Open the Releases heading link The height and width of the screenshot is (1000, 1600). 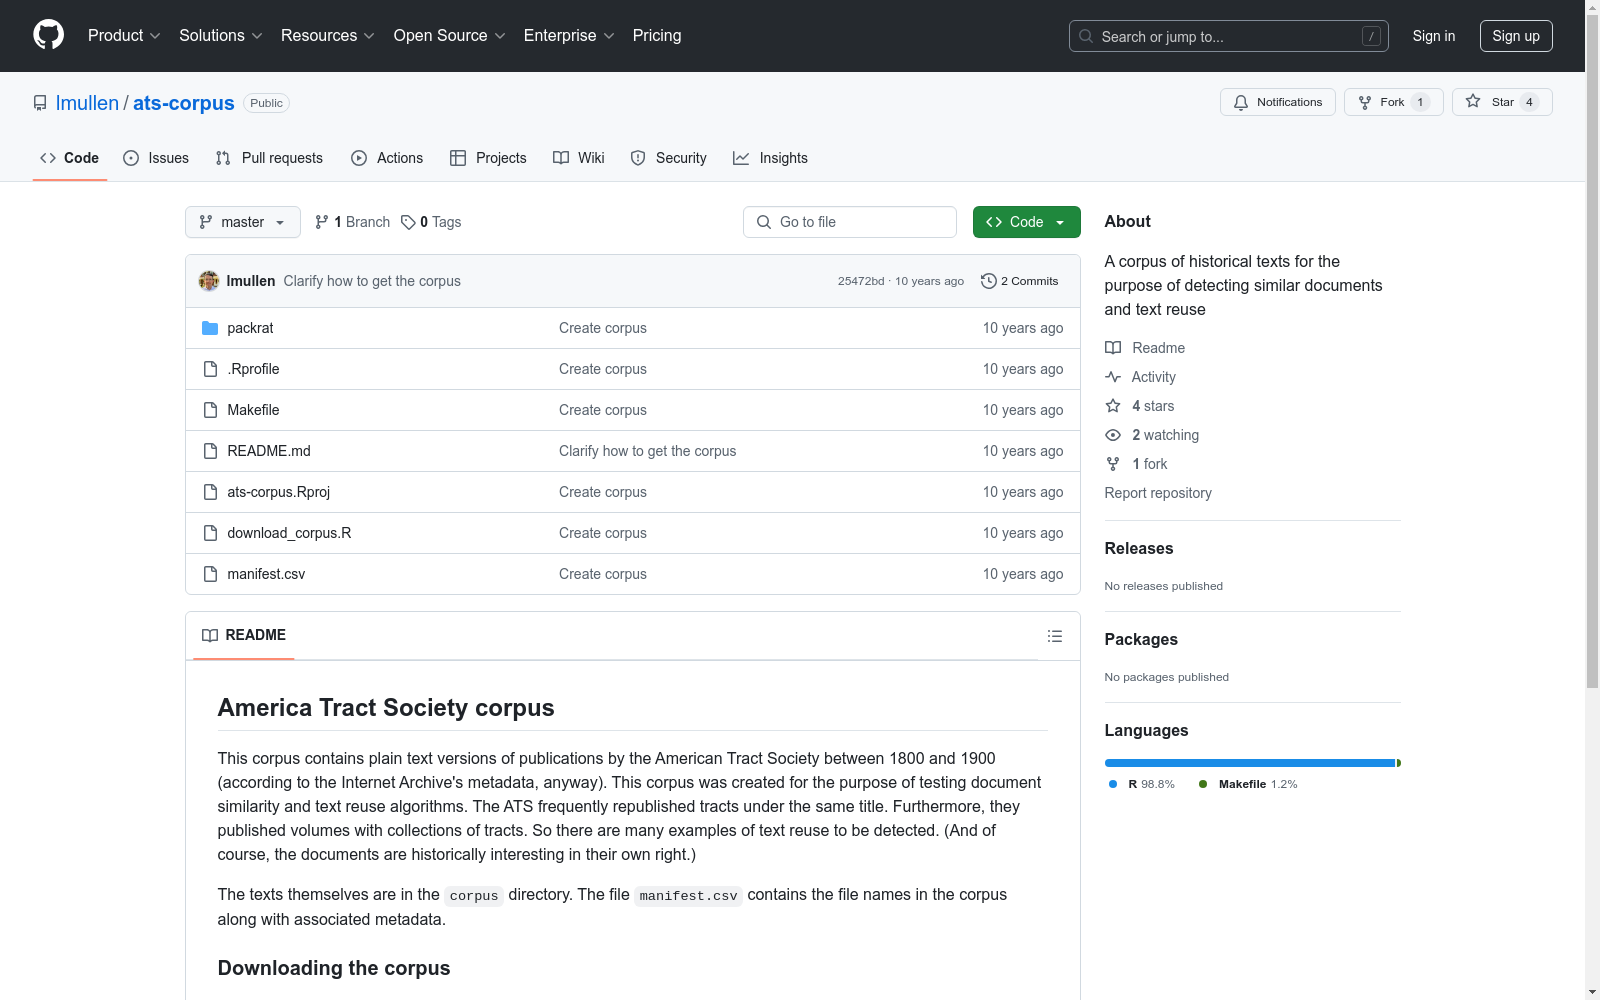coord(1139,548)
